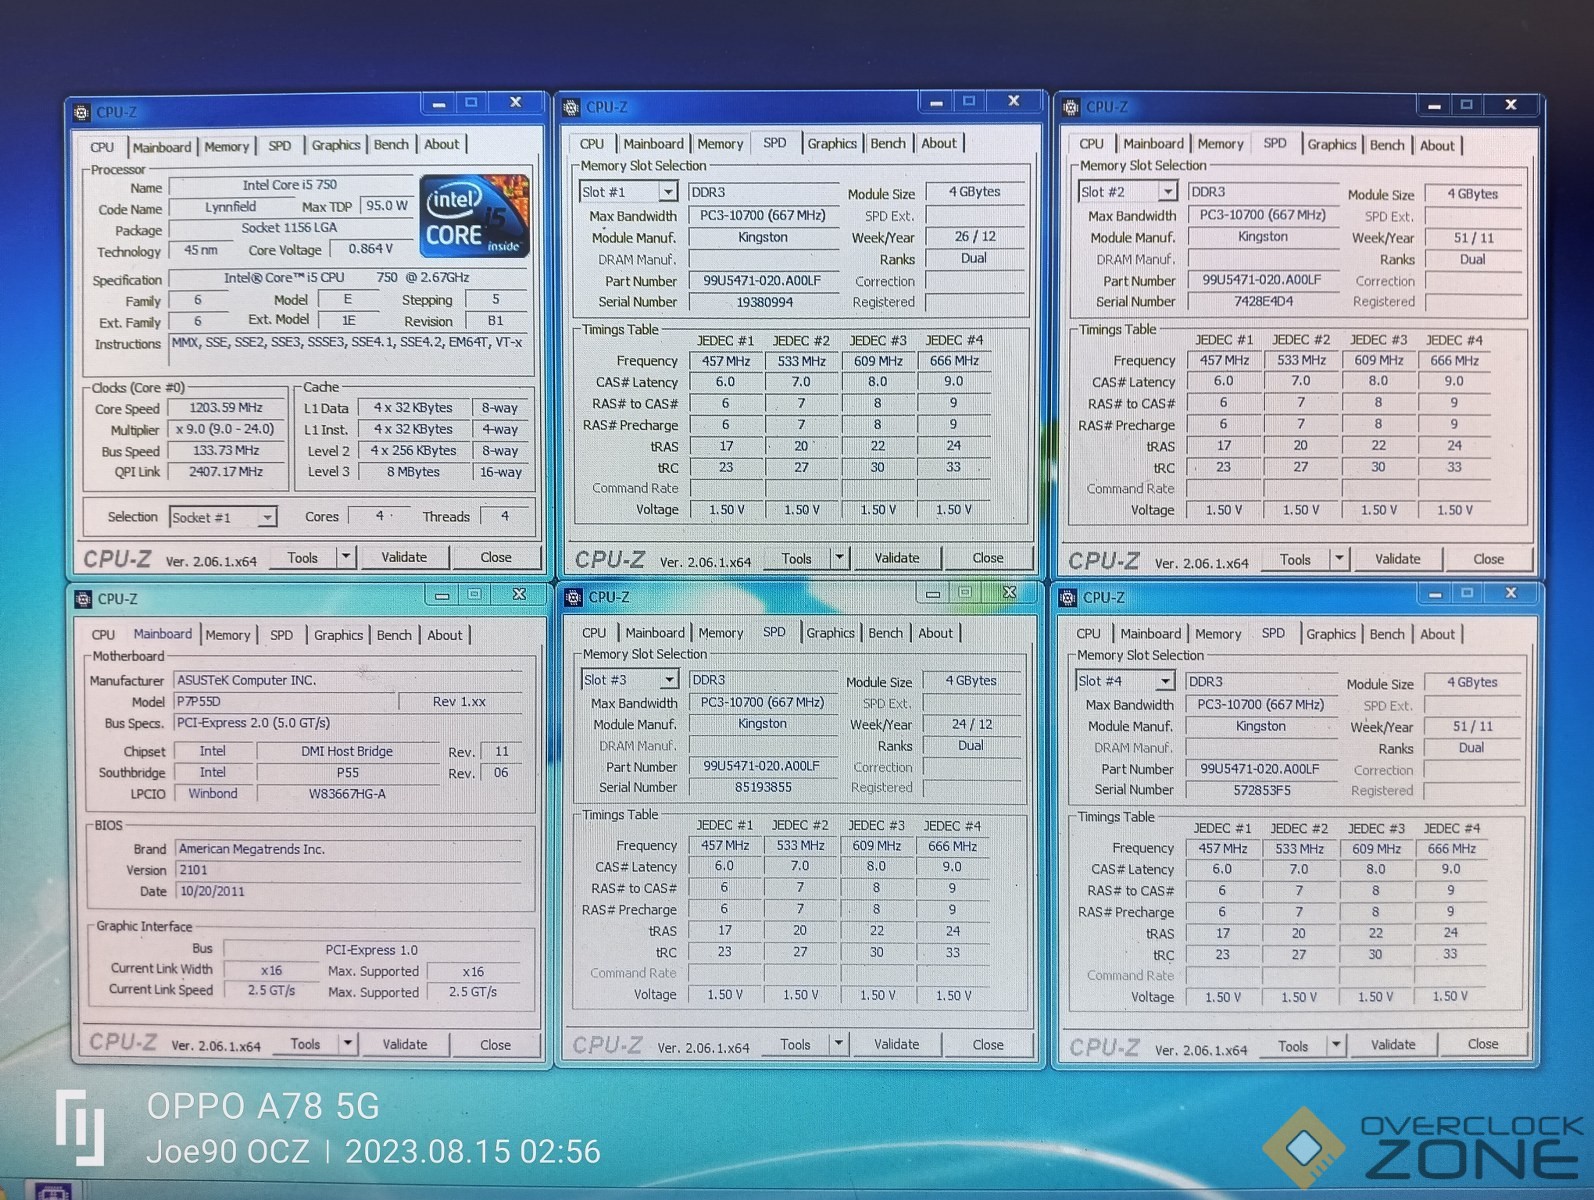Viewport: 1594px width, 1200px height.
Task: Click the Instructions field listing MMX, SSE
Action: pyautogui.click(x=350, y=353)
